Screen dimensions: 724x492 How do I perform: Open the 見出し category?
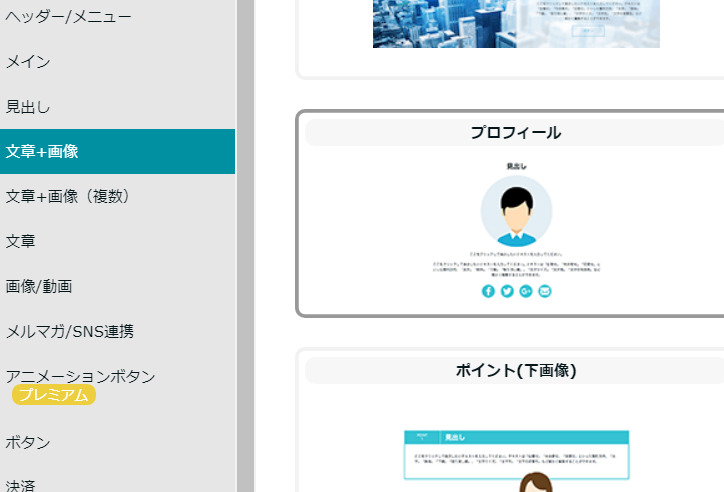point(28,107)
